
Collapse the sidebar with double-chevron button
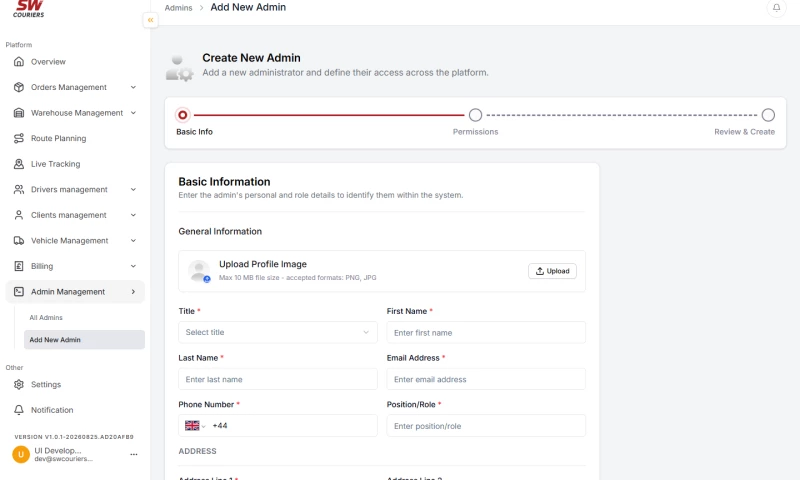(x=151, y=20)
